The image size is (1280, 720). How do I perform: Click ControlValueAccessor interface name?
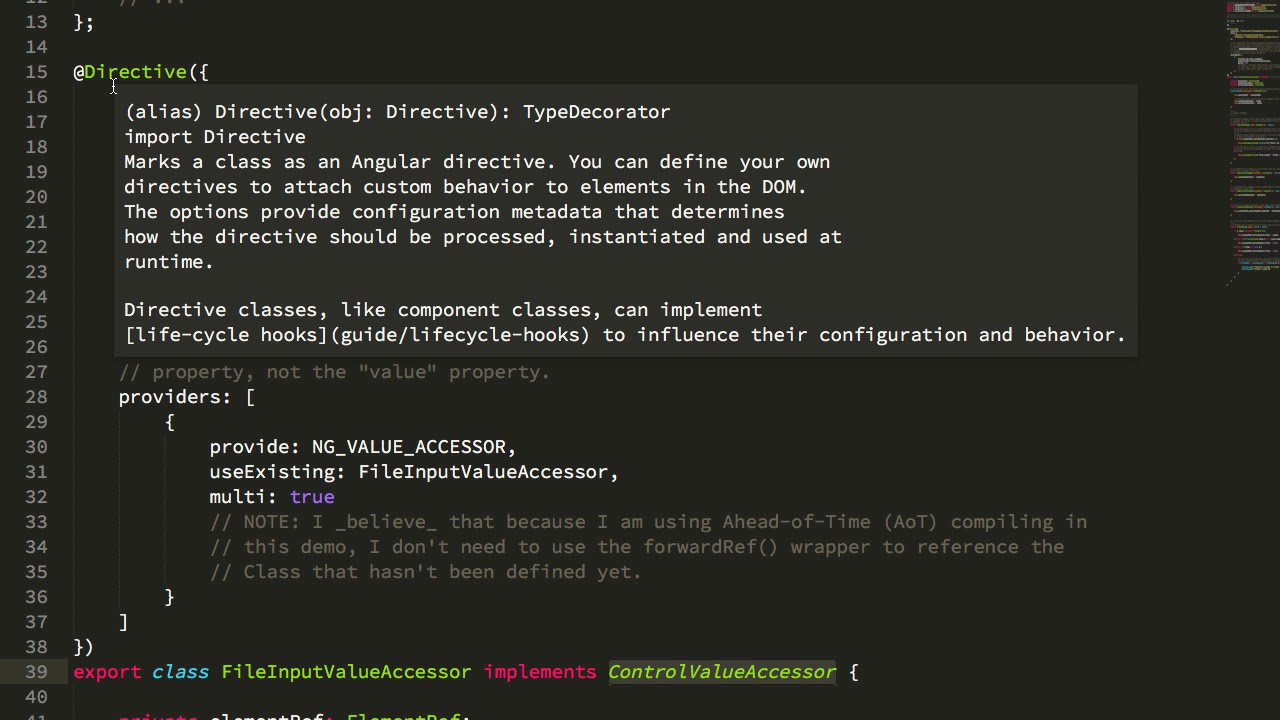pos(721,672)
